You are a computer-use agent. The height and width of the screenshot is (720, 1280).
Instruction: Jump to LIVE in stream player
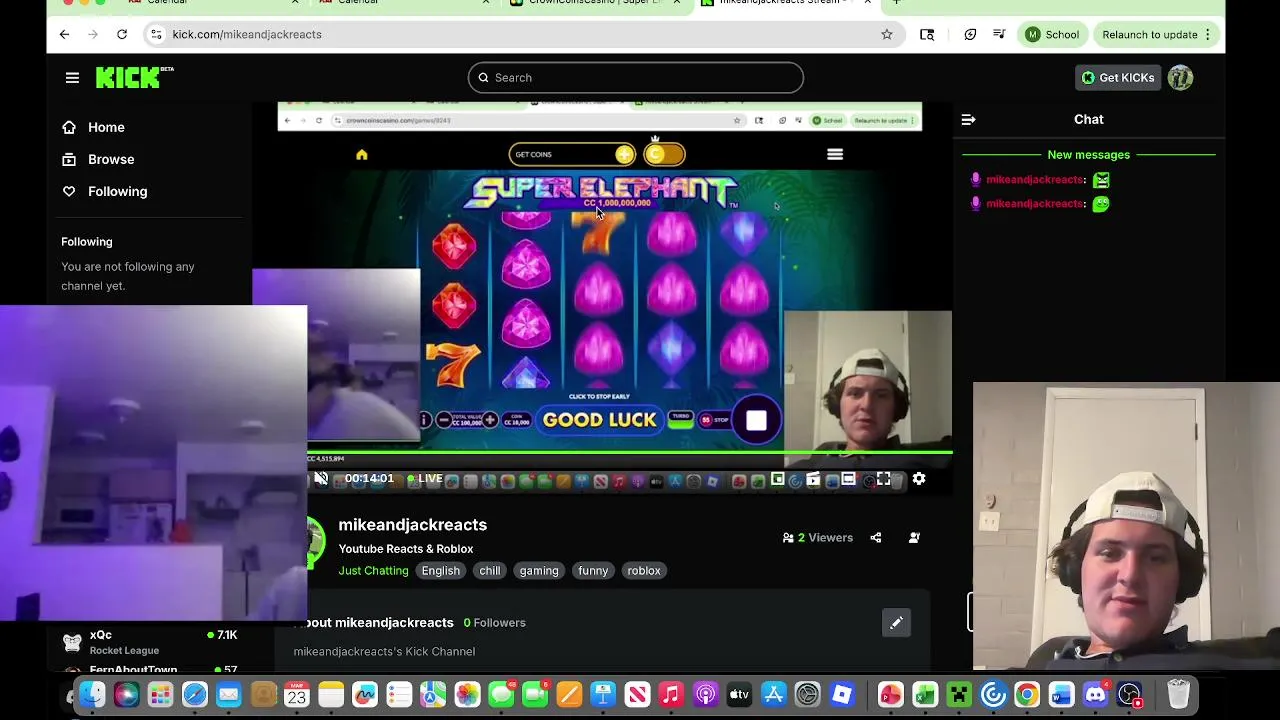(x=425, y=479)
